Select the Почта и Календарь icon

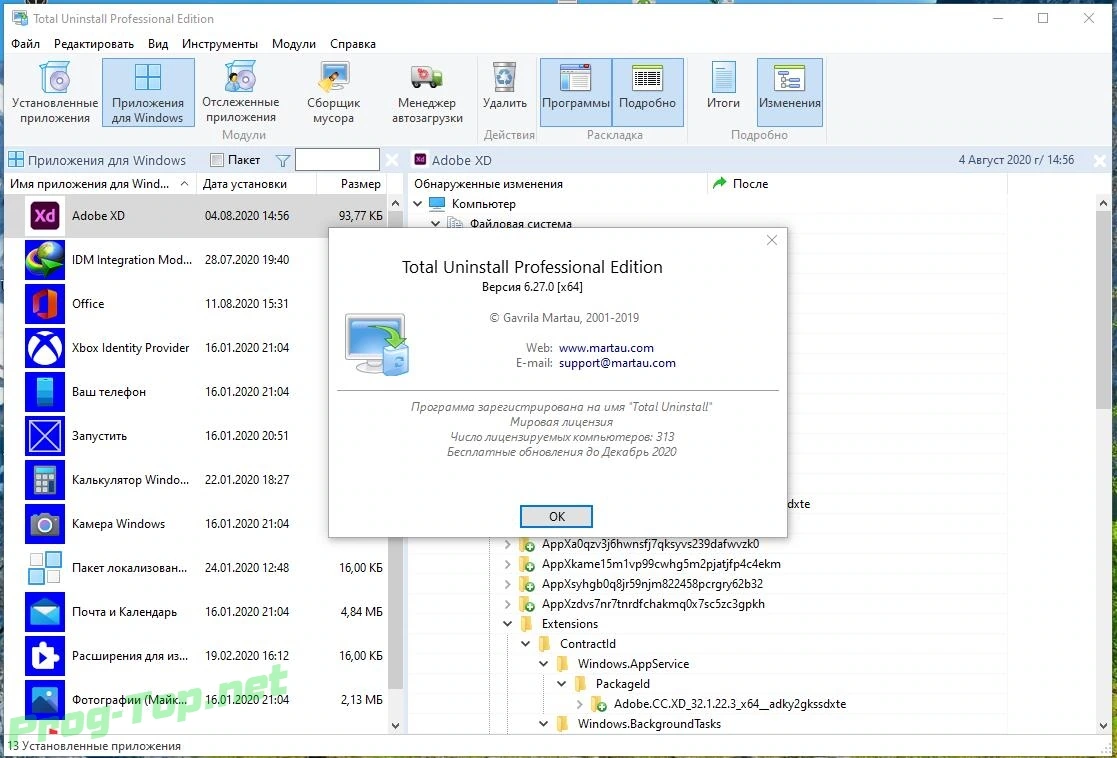45,612
